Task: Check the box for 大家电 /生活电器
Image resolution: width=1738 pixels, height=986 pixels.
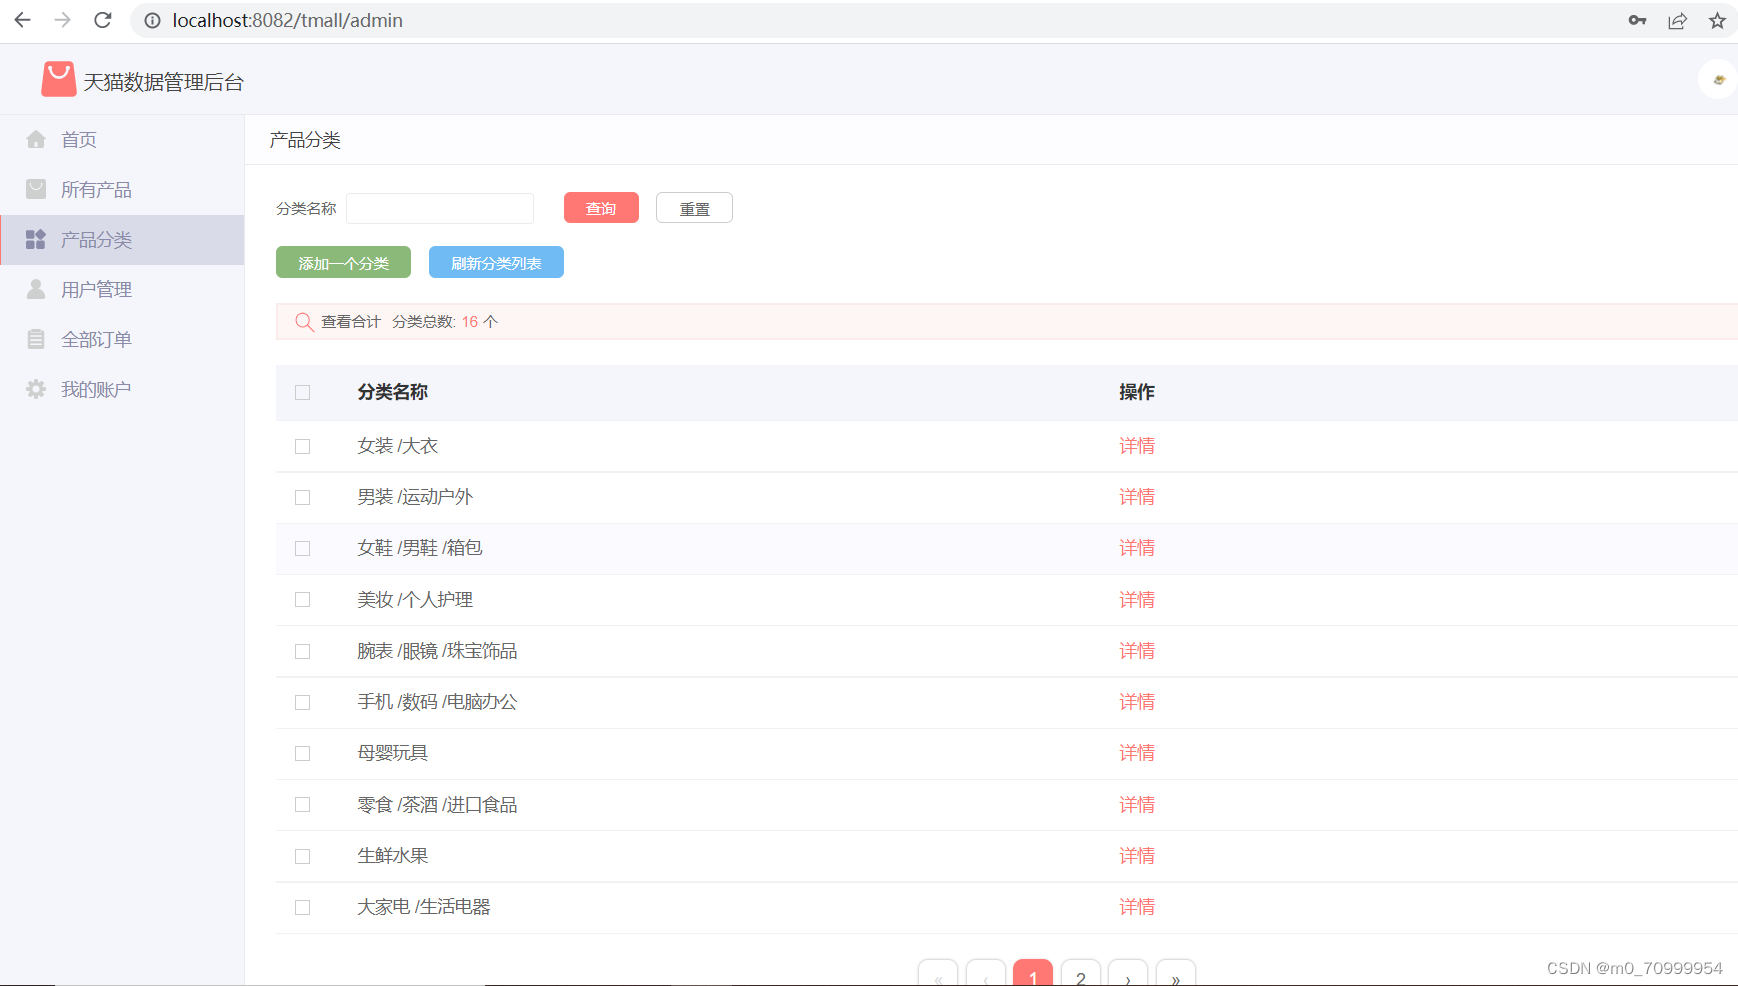Action: (303, 908)
